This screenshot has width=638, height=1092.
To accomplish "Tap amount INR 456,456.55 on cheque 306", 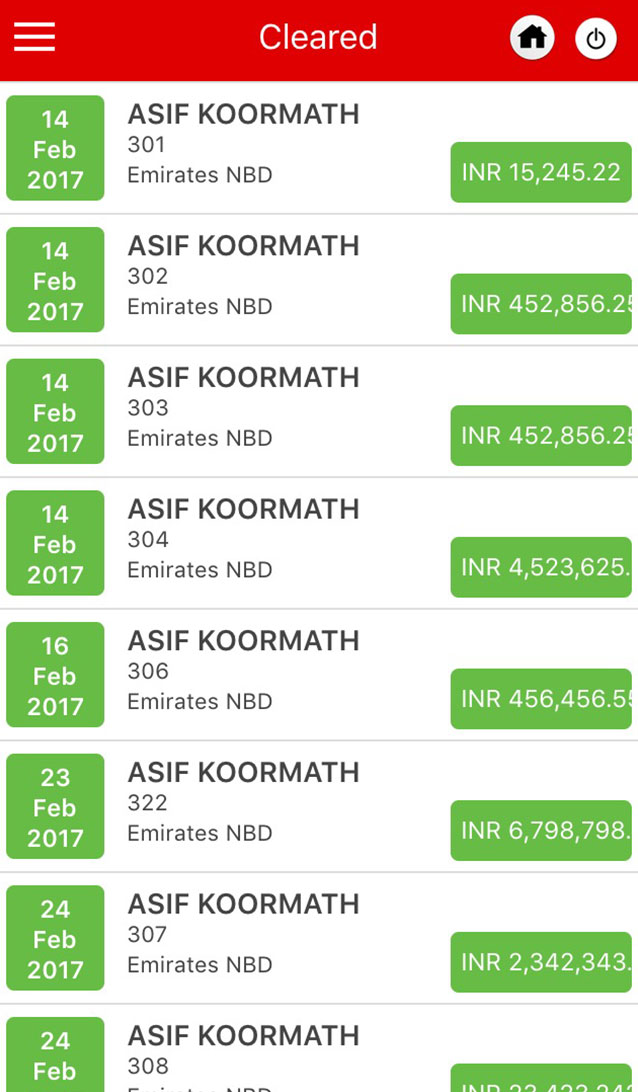I will (541, 699).
